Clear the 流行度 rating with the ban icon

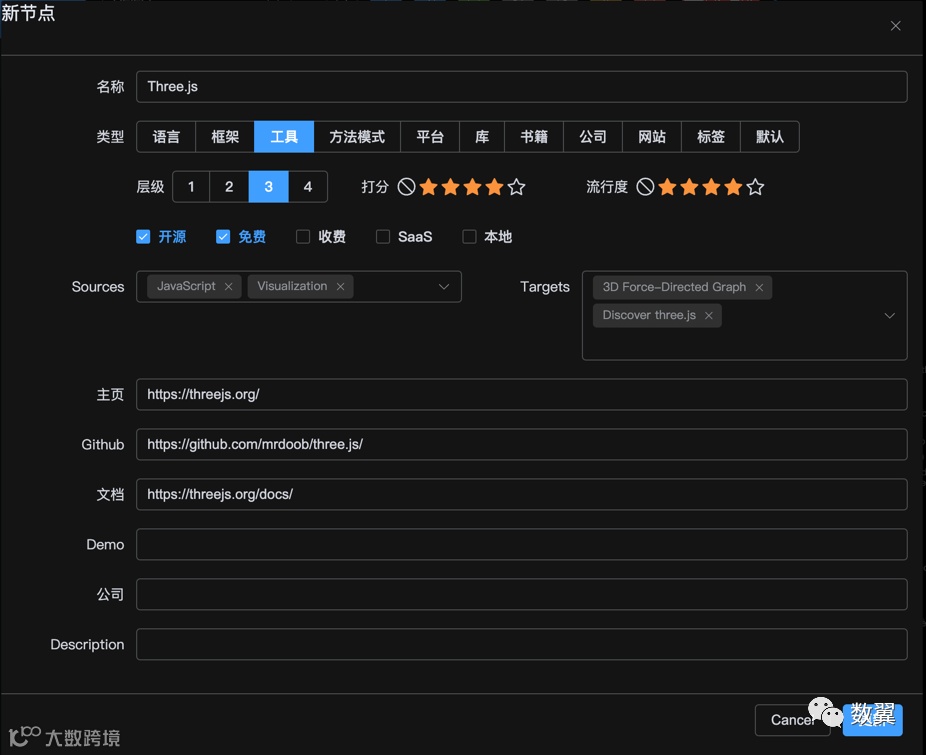point(645,187)
